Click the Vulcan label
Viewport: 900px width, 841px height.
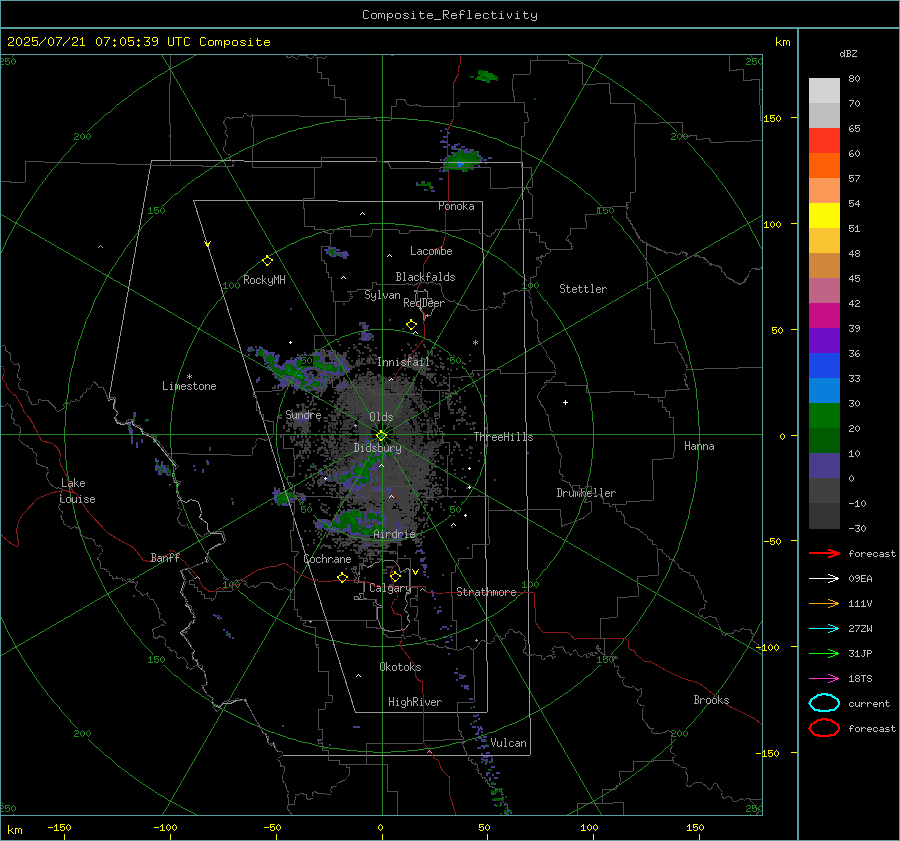click(x=508, y=743)
